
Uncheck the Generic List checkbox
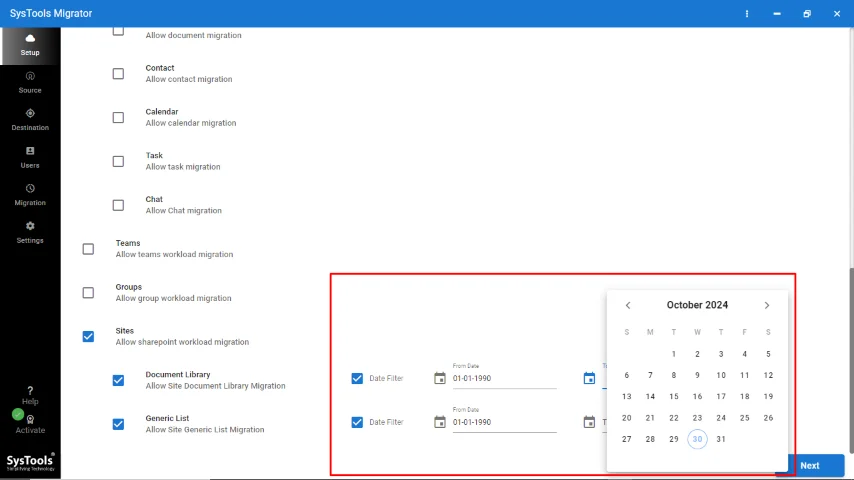coord(118,424)
